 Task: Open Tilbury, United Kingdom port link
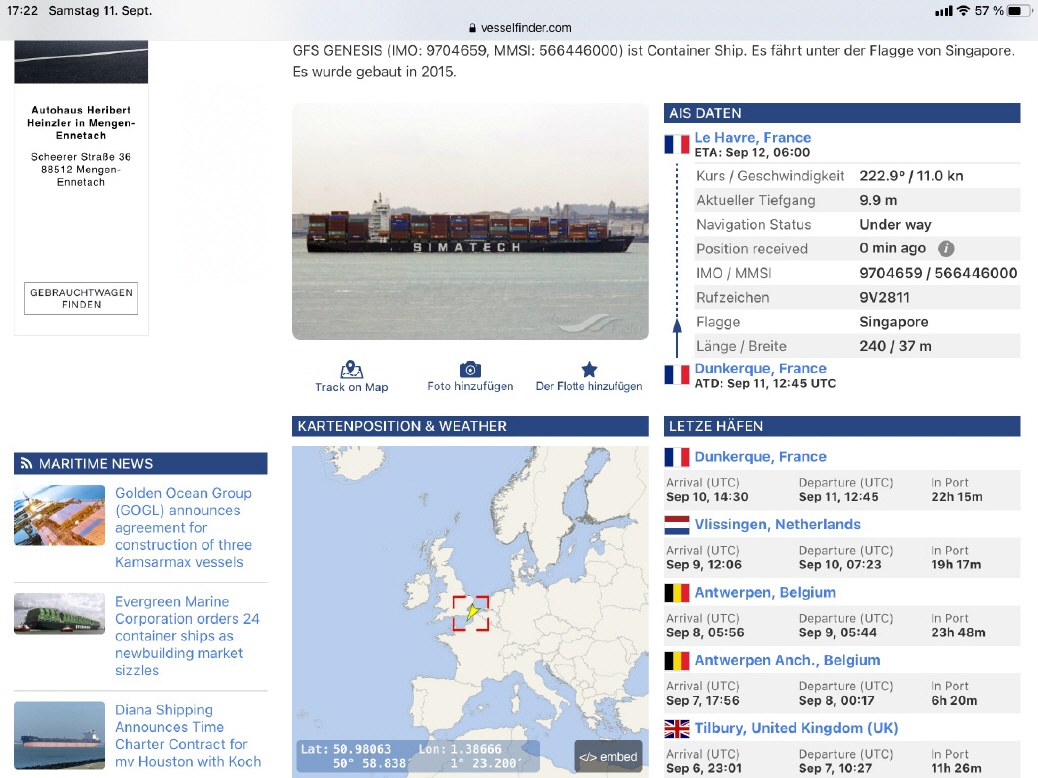tap(796, 728)
